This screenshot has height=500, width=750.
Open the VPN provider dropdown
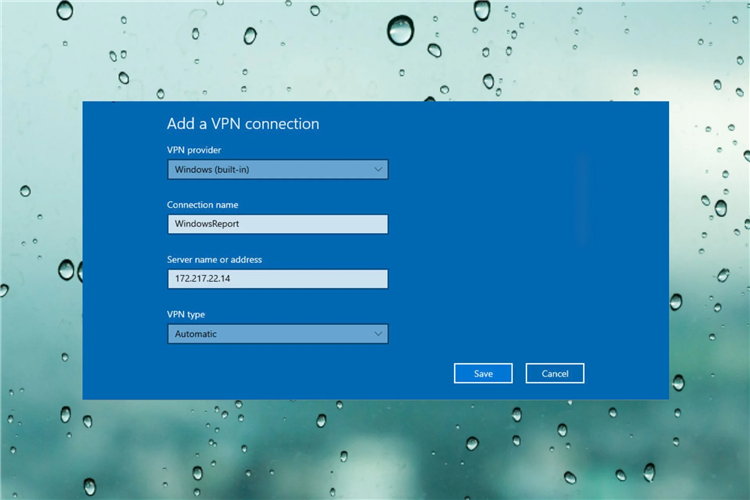[x=277, y=169]
